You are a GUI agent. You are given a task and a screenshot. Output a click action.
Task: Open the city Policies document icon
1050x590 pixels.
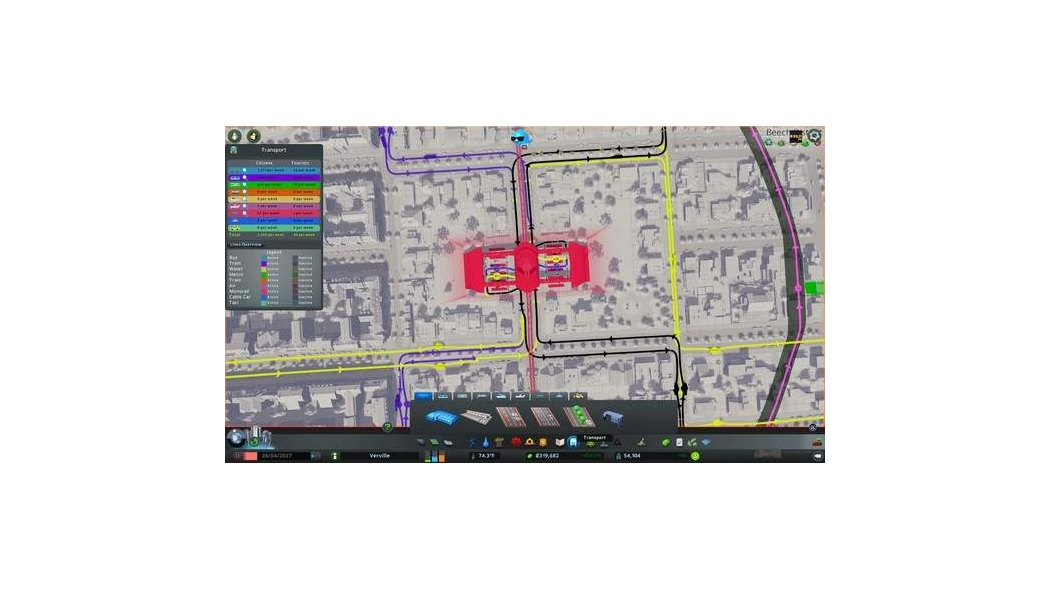coord(679,442)
